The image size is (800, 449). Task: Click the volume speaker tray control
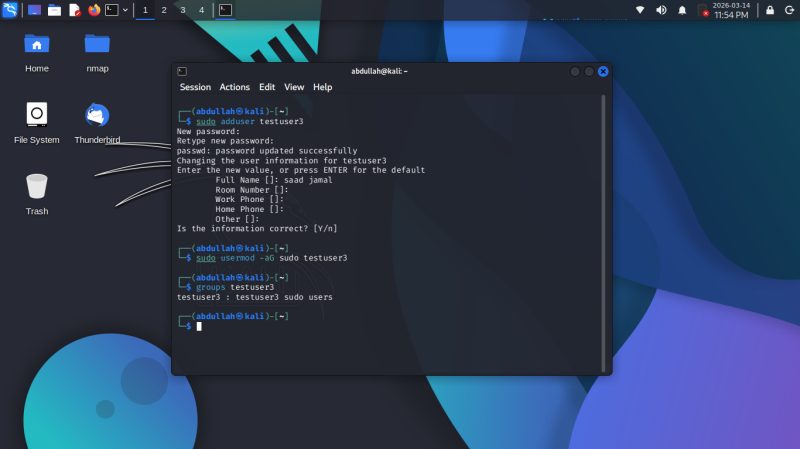pos(661,10)
